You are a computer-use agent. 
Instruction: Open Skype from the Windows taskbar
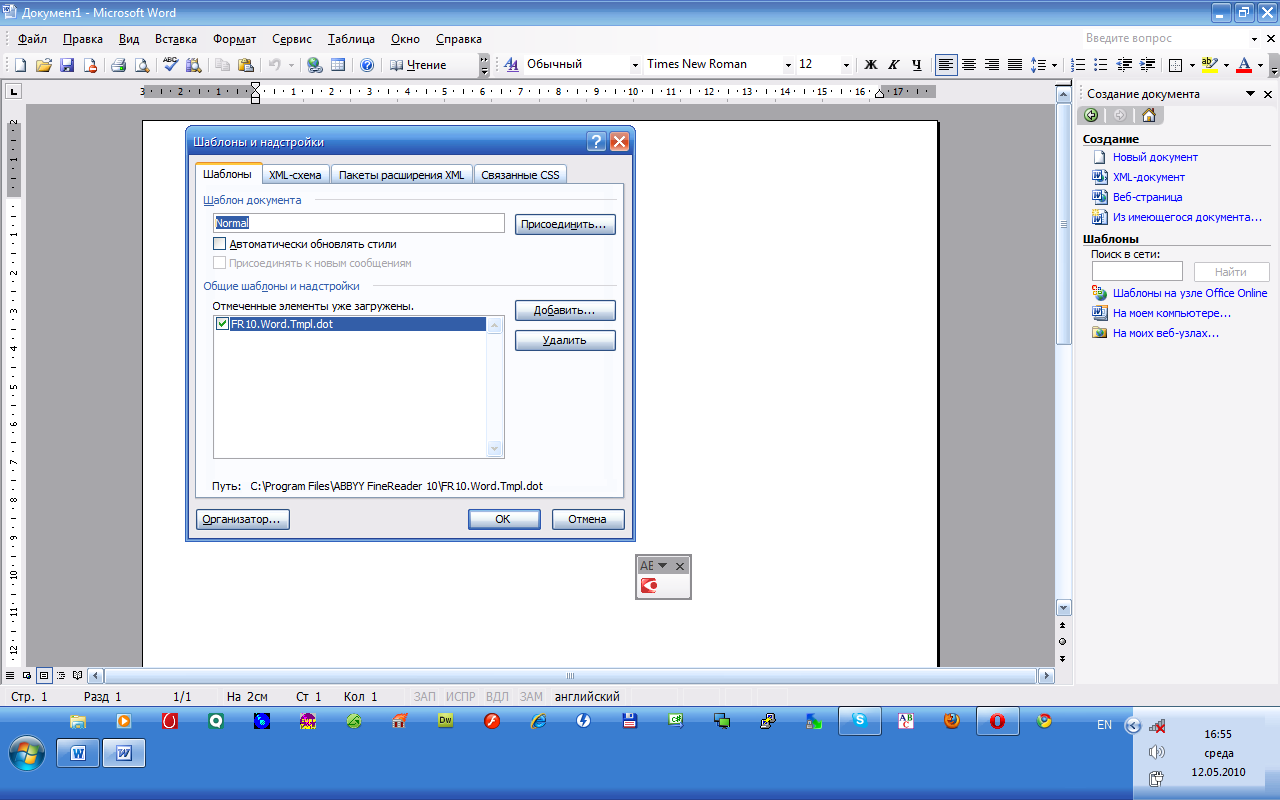click(x=859, y=721)
